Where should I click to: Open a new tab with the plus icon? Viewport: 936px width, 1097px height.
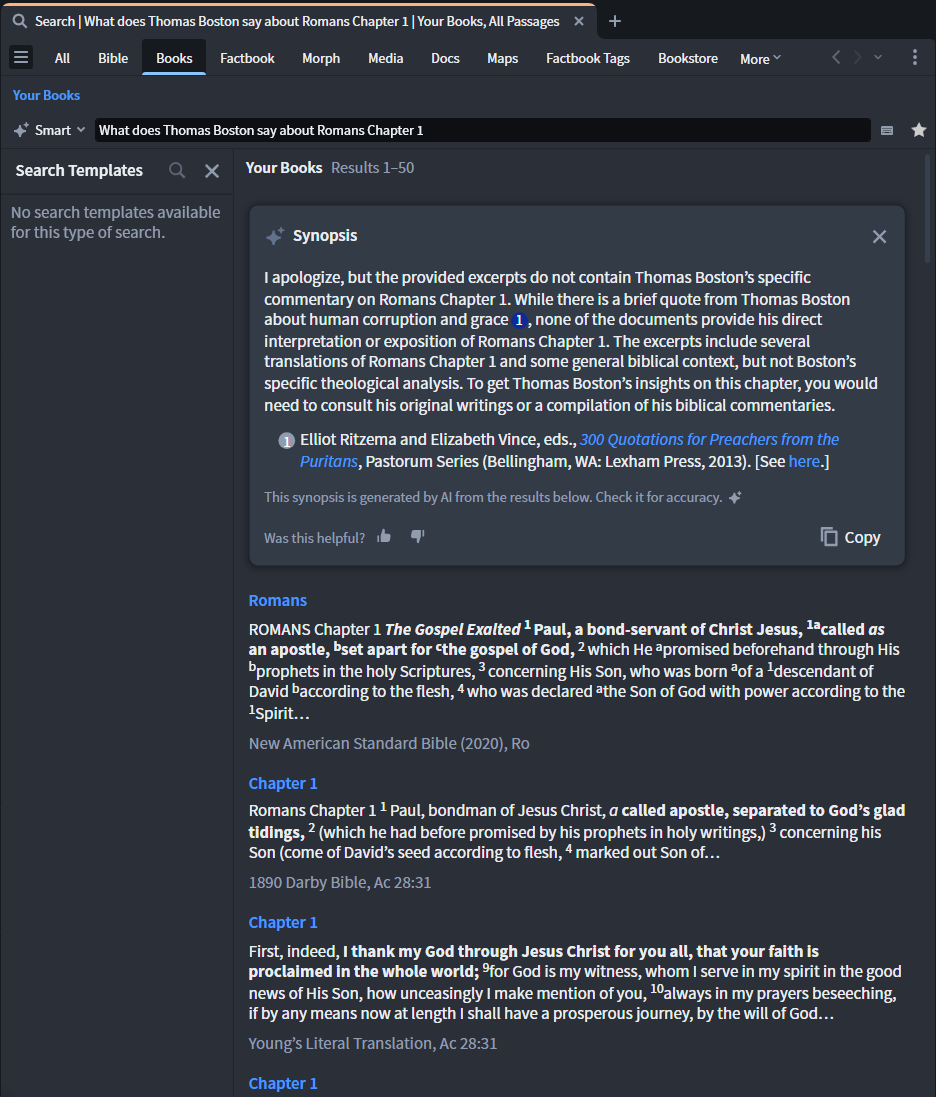(615, 22)
